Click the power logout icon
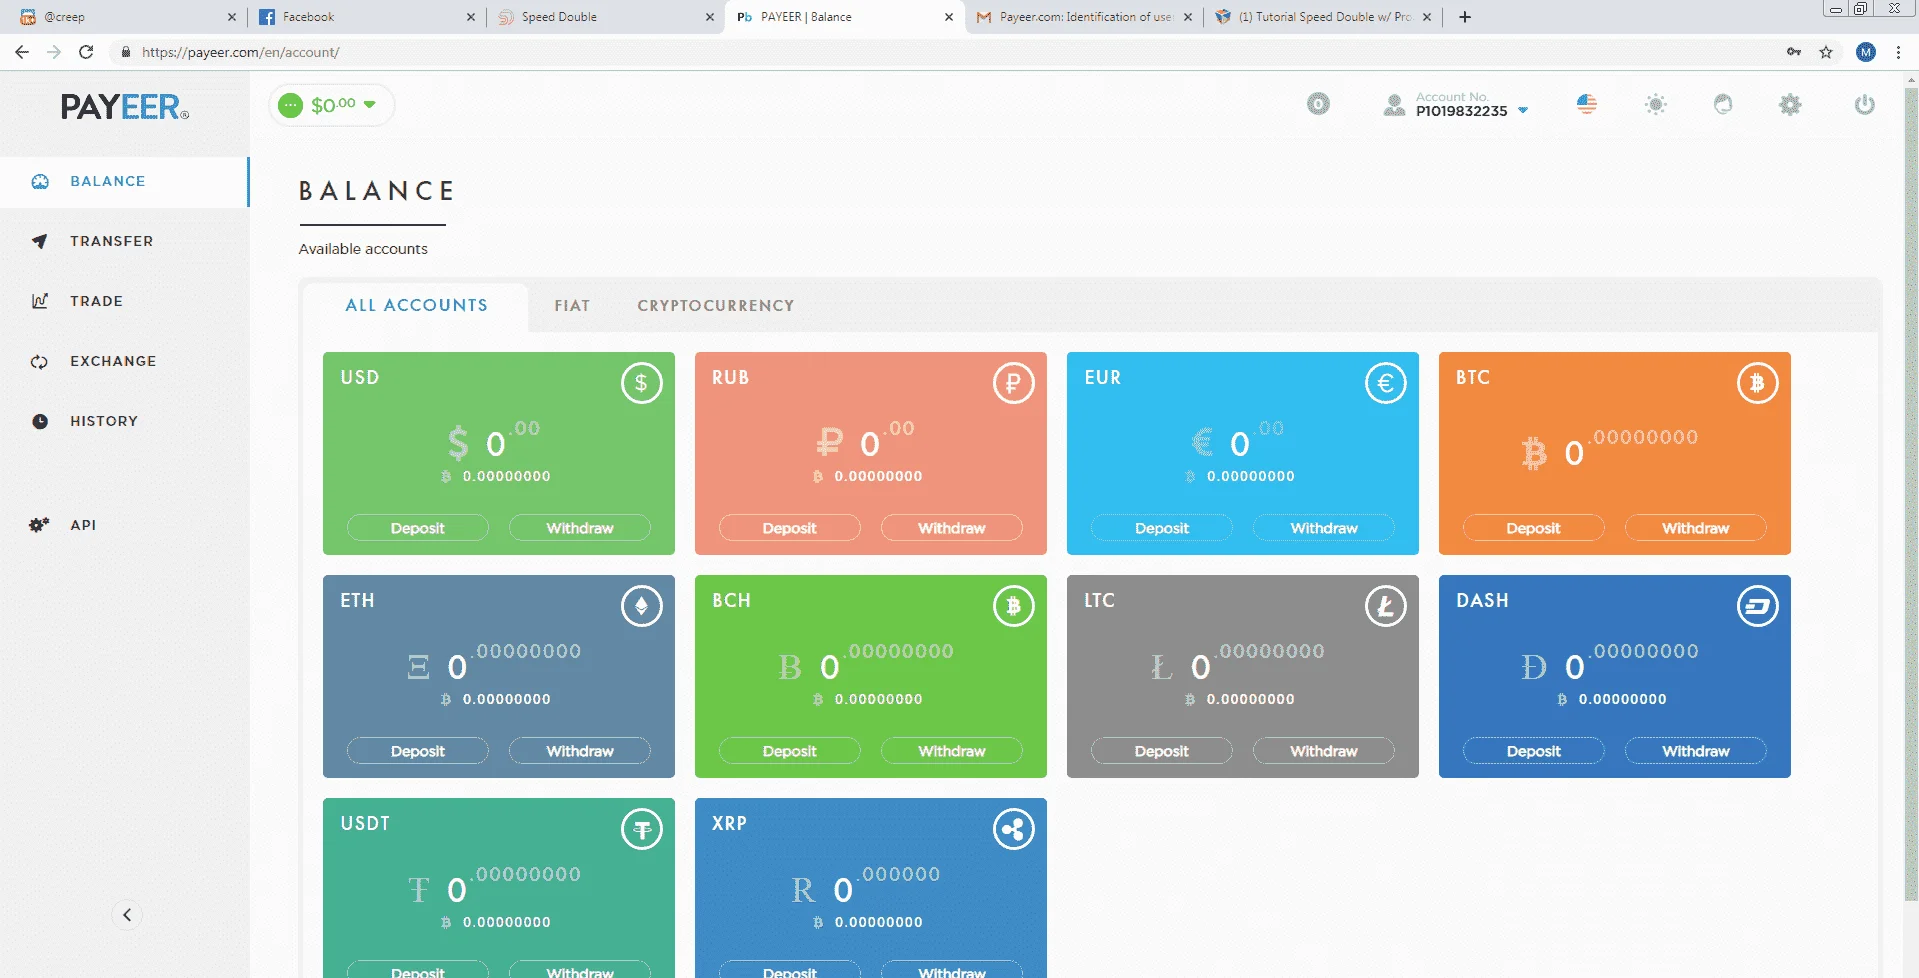Image resolution: width=1919 pixels, height=978 pixels. coord(1864,104)
